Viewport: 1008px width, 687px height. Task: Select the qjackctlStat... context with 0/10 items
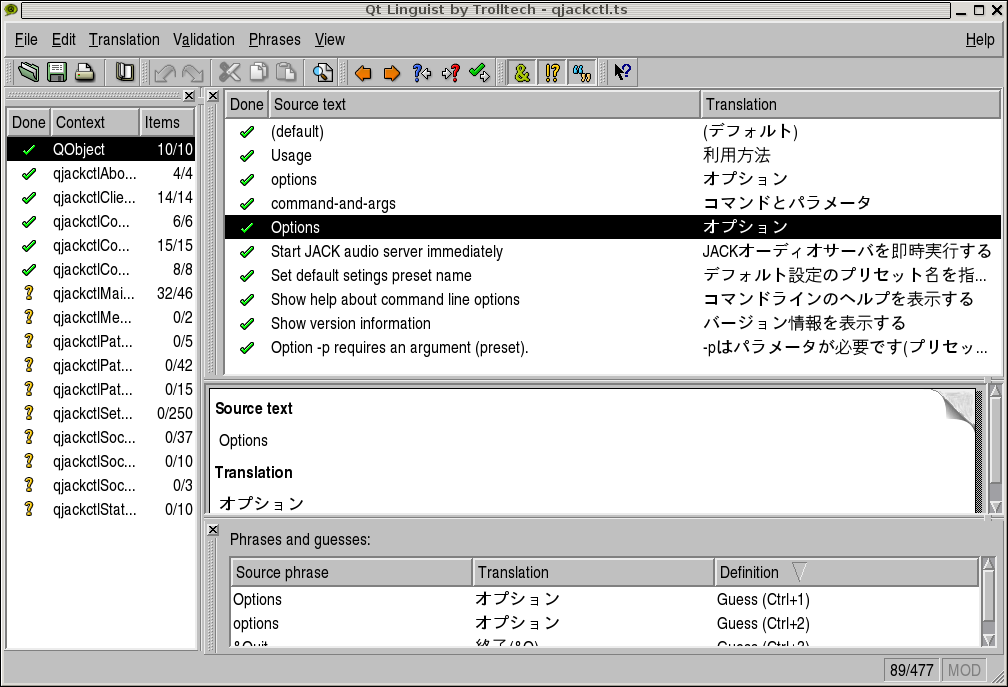point(101,510)
